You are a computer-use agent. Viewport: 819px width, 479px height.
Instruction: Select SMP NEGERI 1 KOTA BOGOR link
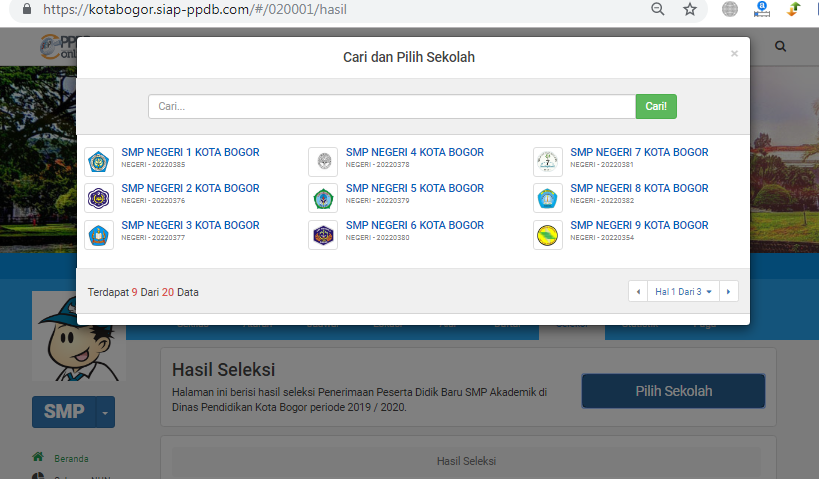tap(190, 152)
